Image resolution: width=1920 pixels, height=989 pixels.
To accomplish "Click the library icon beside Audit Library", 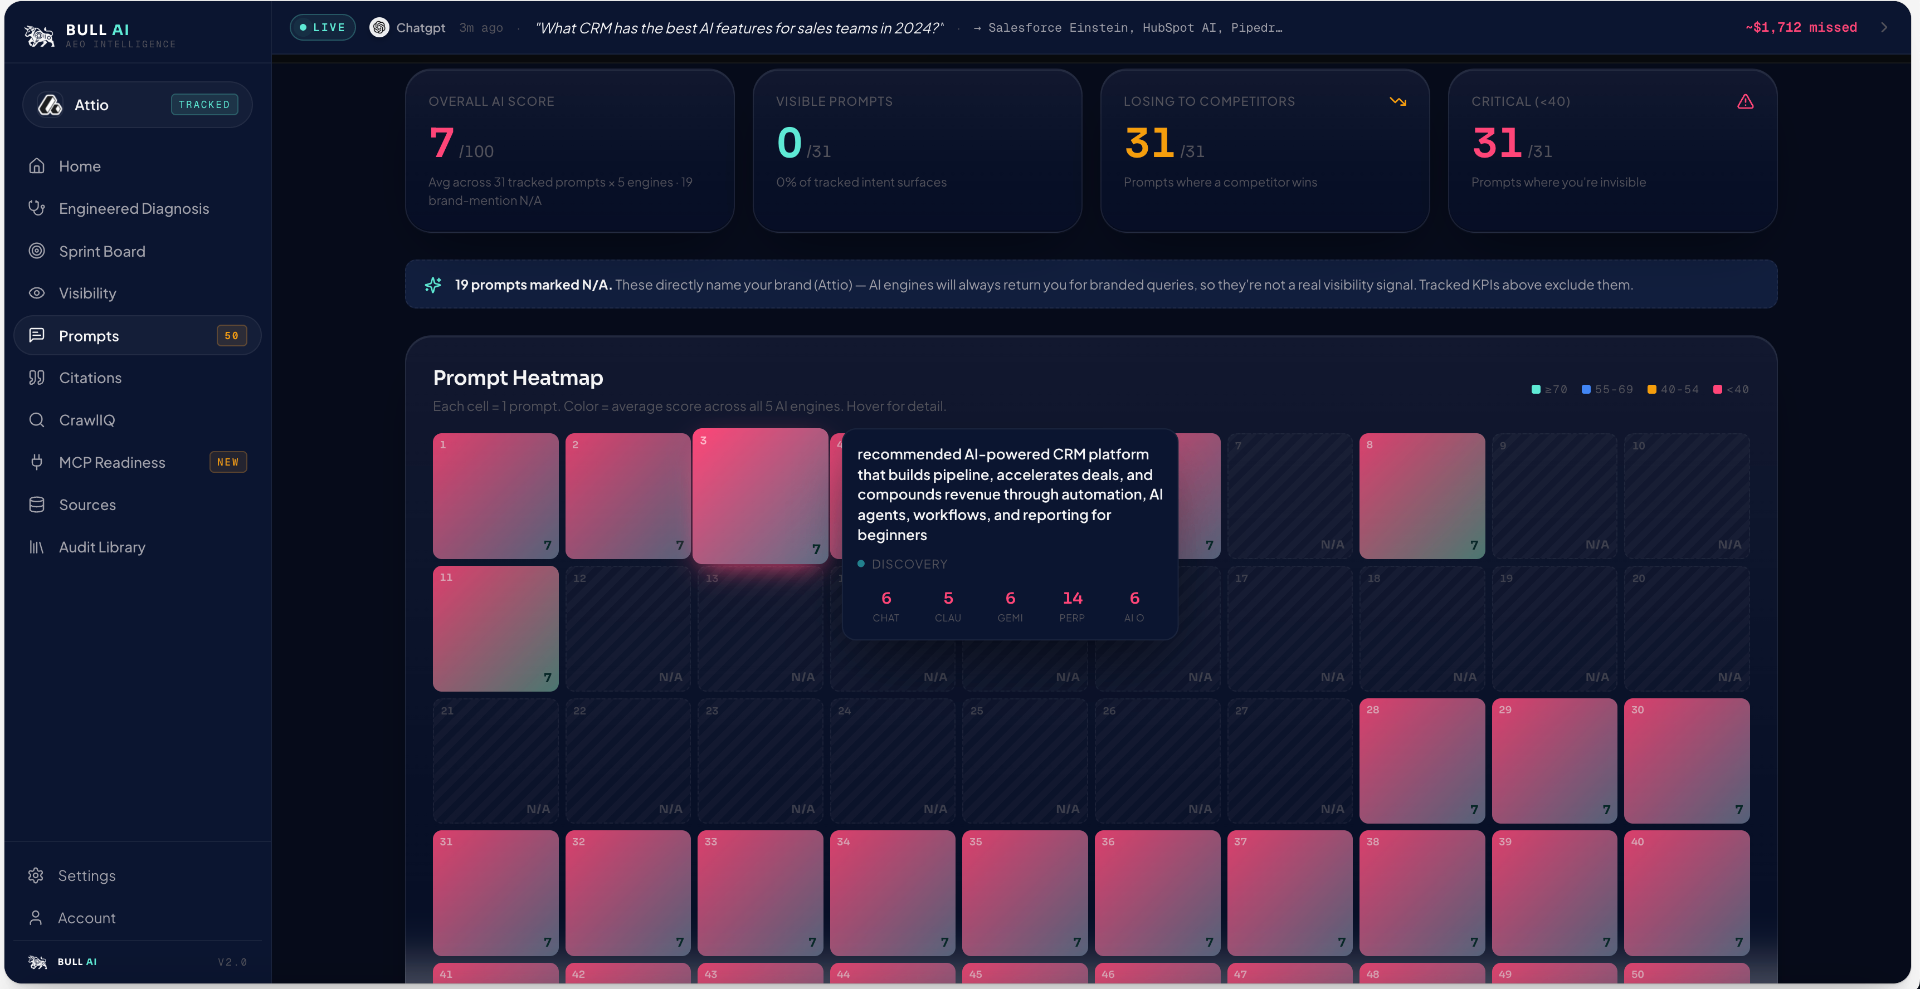I will [37, 547].
